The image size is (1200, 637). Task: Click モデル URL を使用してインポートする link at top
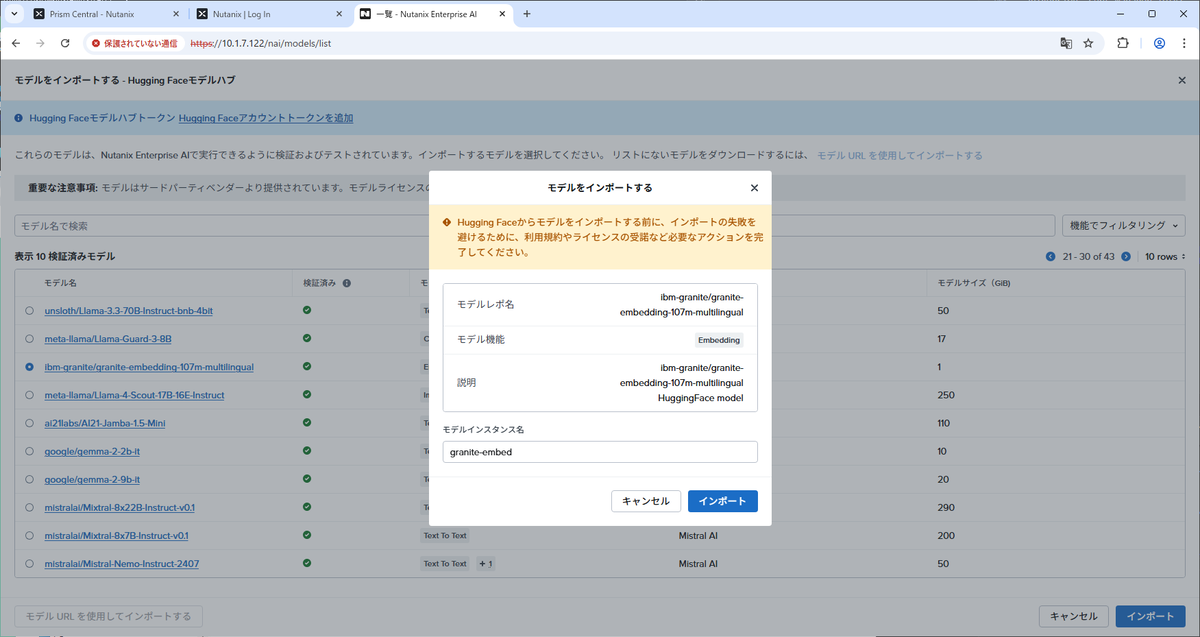tap(900, 155)
